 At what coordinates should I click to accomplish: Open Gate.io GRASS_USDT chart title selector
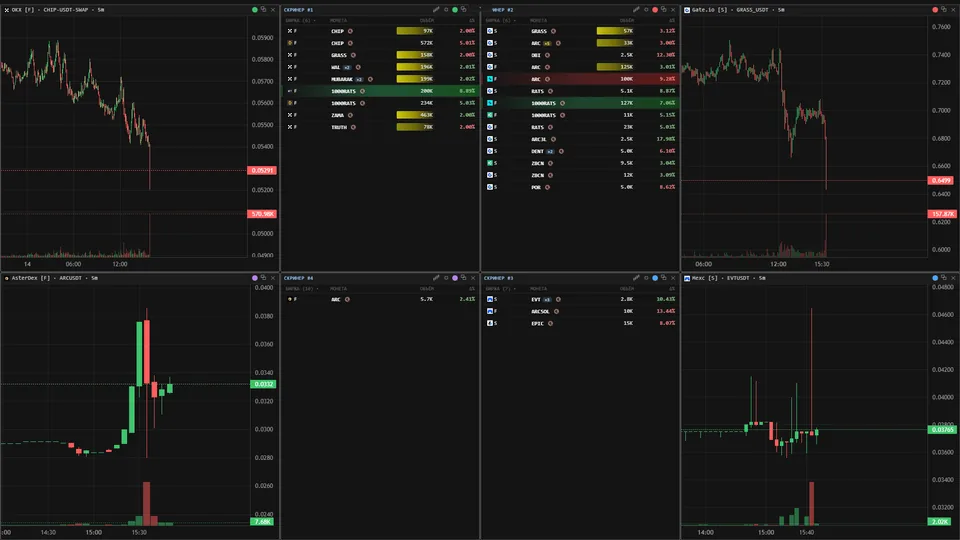(x=738, y=10)
